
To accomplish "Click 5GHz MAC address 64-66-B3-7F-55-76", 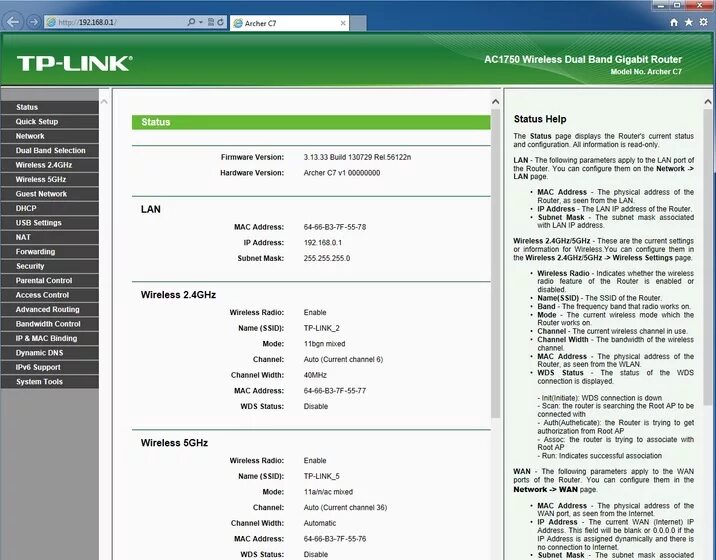I will 335,539.
